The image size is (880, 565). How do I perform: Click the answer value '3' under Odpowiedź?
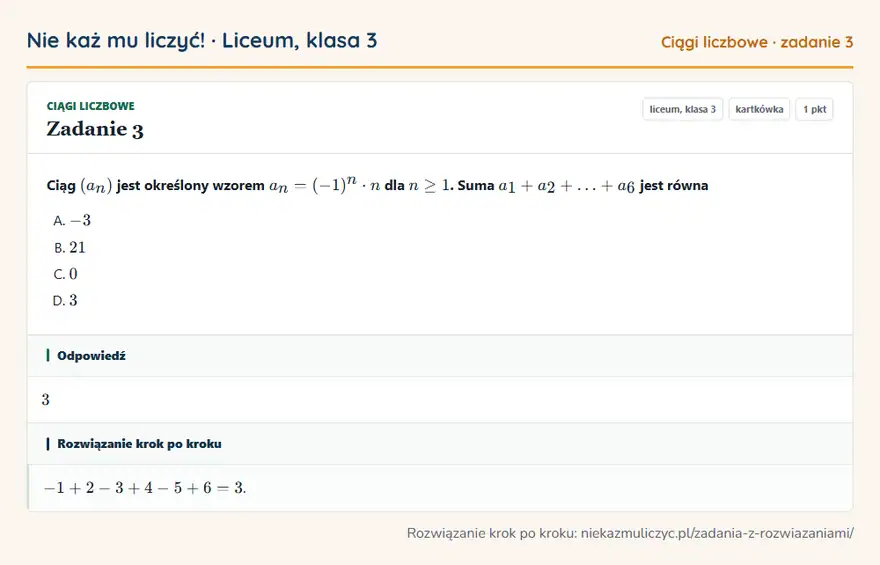click(x=45, y=399)
